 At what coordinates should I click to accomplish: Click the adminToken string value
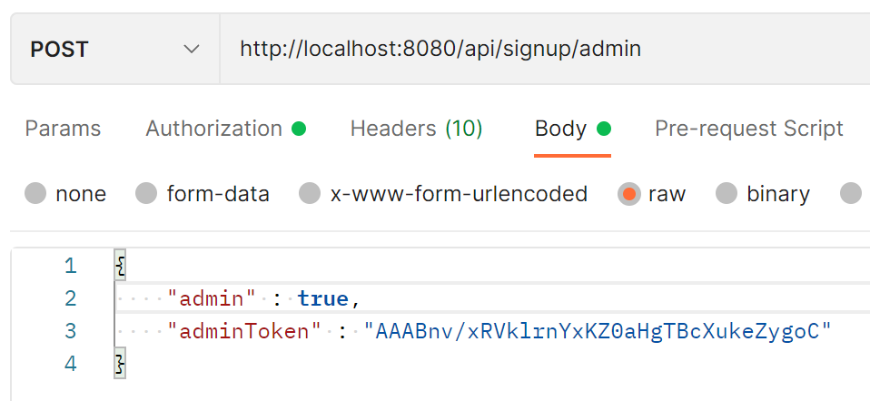(x=598, y=331)
